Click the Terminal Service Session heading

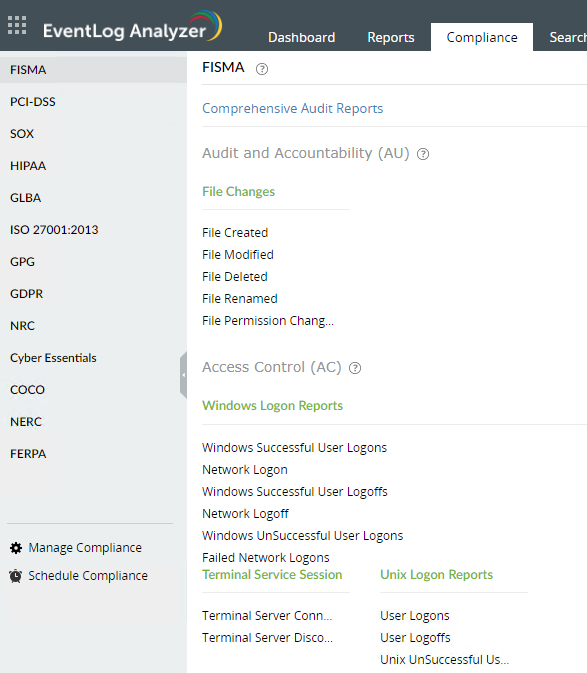[272, 575]
